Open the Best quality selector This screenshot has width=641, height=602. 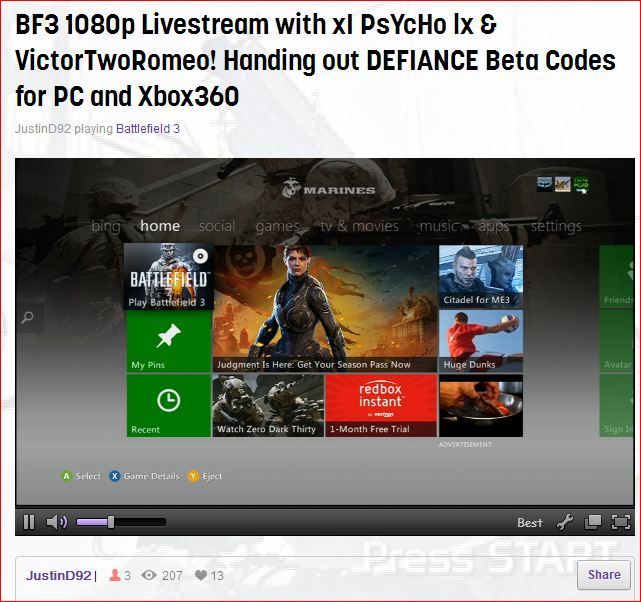pos(529,522)
